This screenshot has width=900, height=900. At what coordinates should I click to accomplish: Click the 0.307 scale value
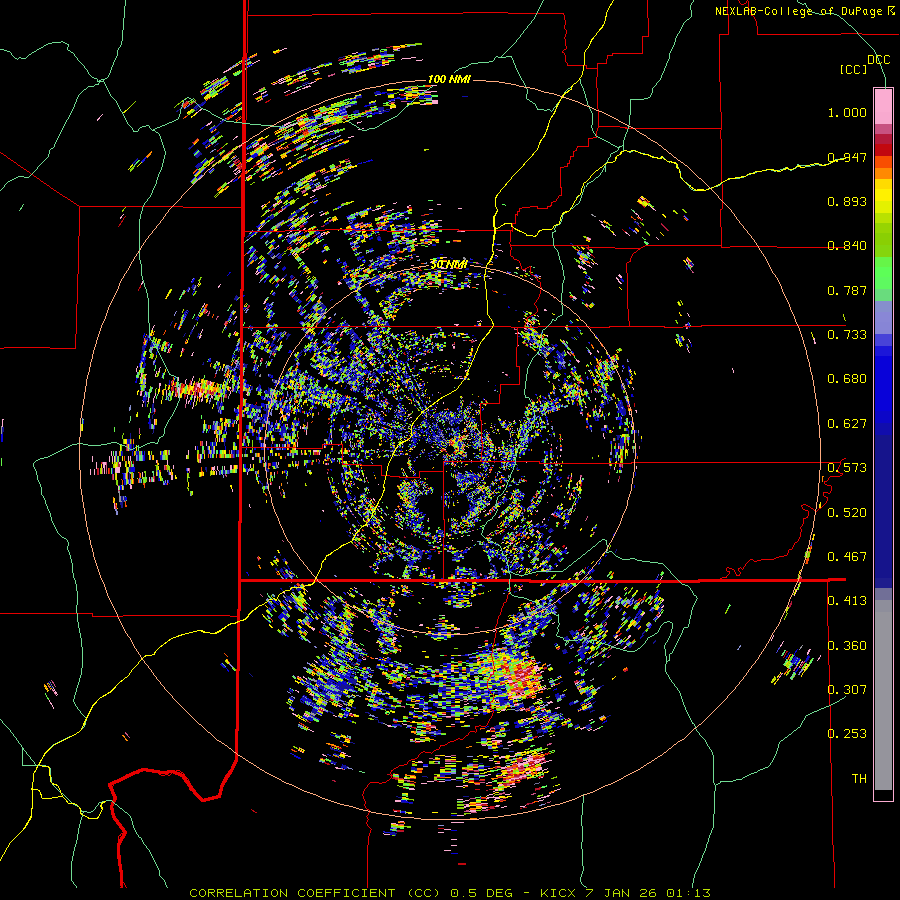point(847,690)
